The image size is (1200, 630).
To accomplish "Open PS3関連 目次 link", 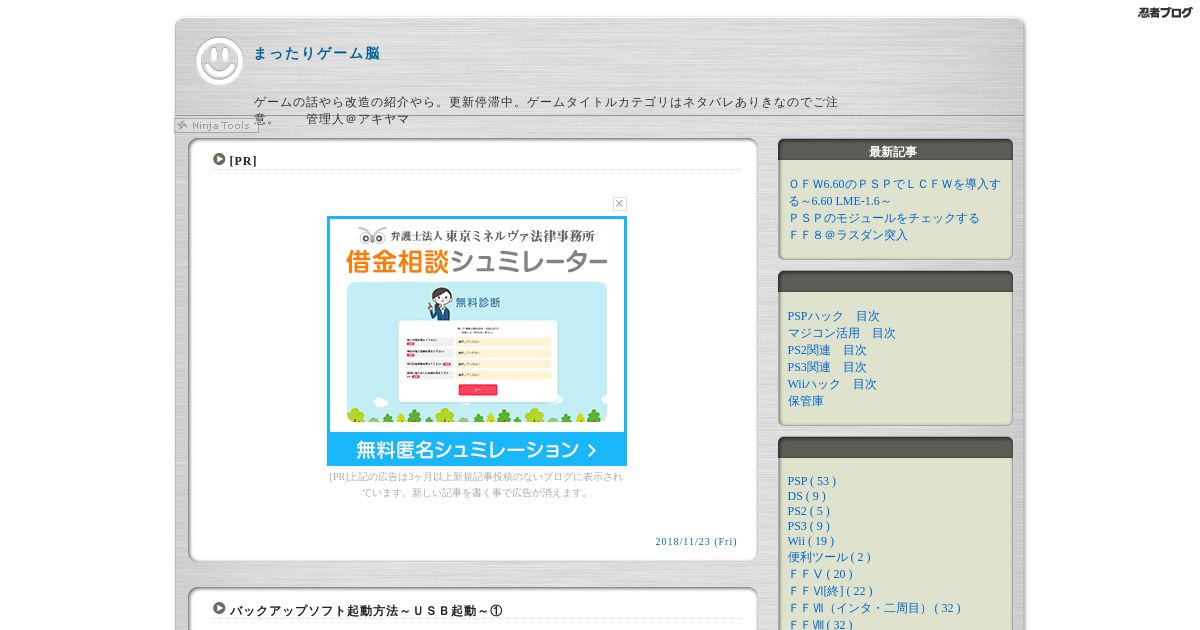I will click(827, 367).
